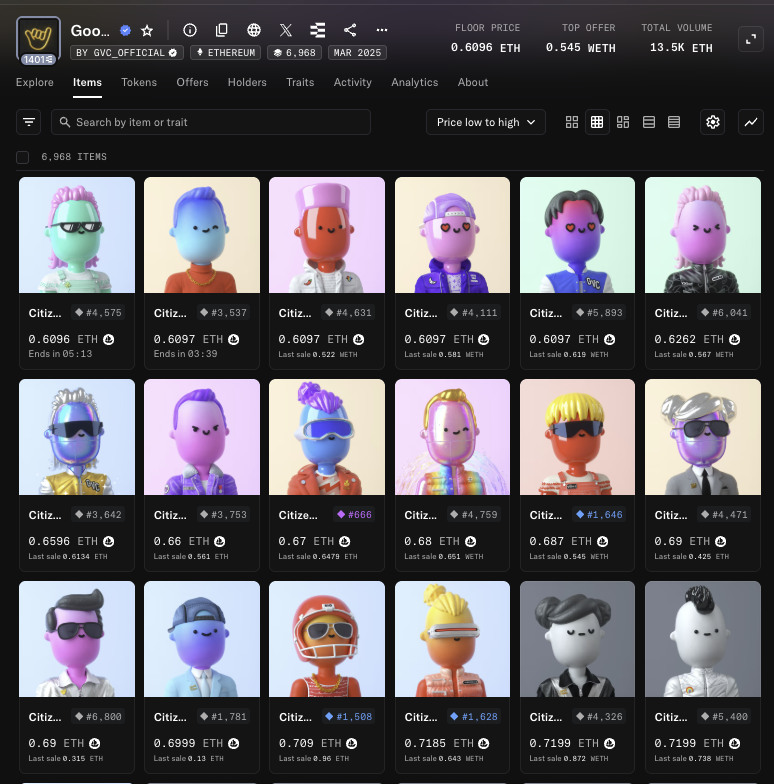The height and width of the screenshot is (784, 774).
Task: Open the Analytics tab
Action: (x=414, y=82)
